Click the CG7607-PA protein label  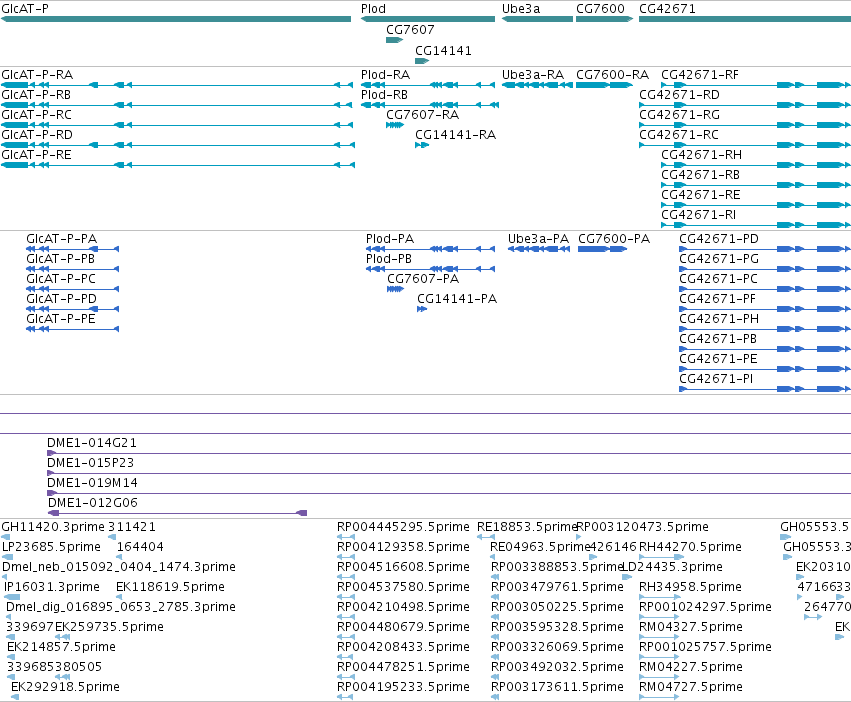point(423,279)
